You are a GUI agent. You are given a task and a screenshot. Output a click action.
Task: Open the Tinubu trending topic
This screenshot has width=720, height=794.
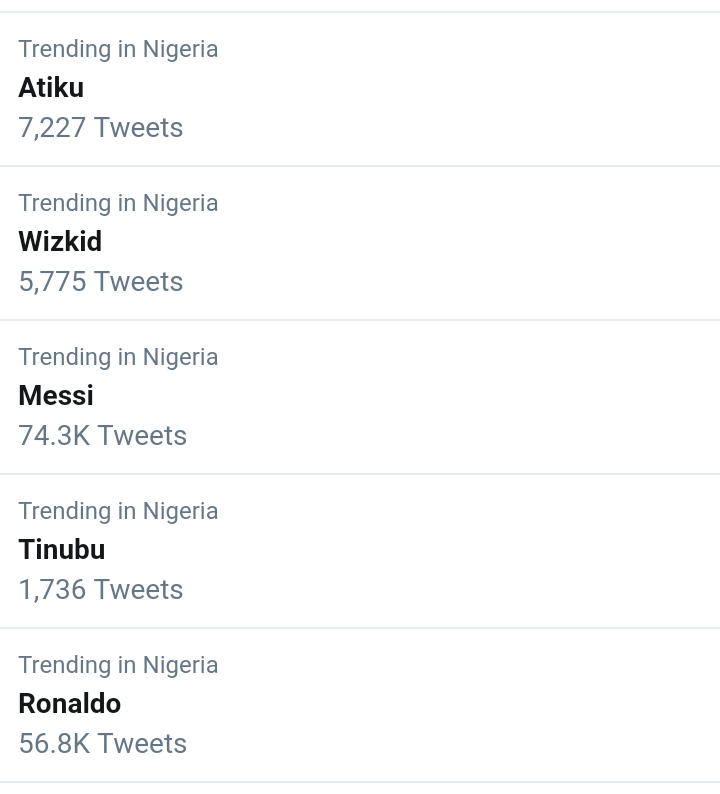tap(360, 551)
